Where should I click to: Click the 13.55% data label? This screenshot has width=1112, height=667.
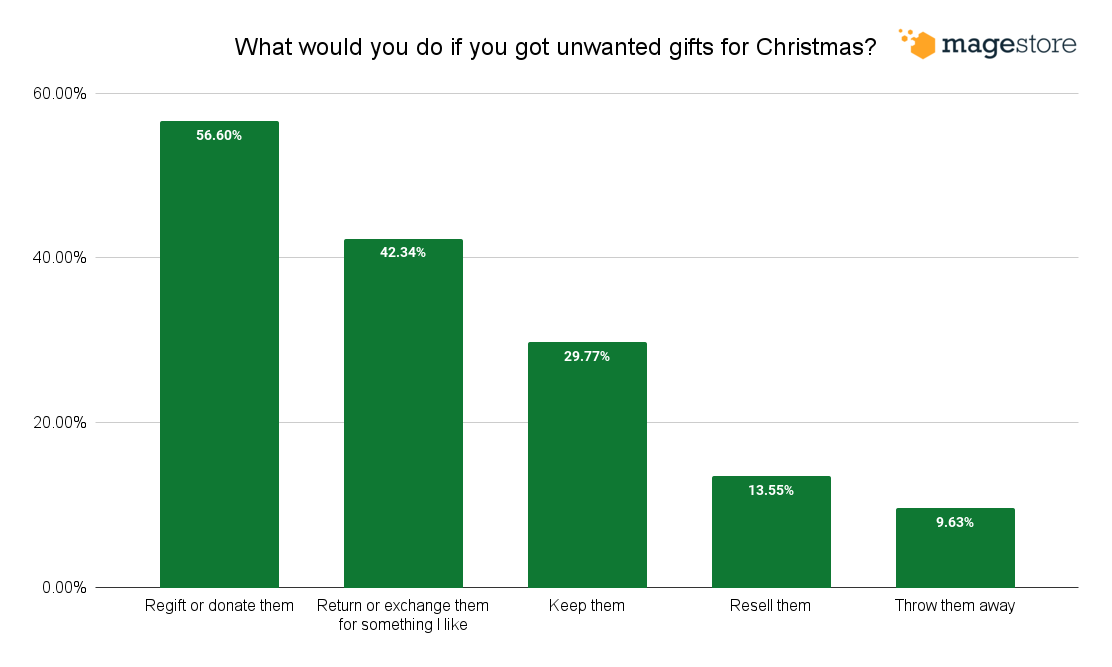771,490
